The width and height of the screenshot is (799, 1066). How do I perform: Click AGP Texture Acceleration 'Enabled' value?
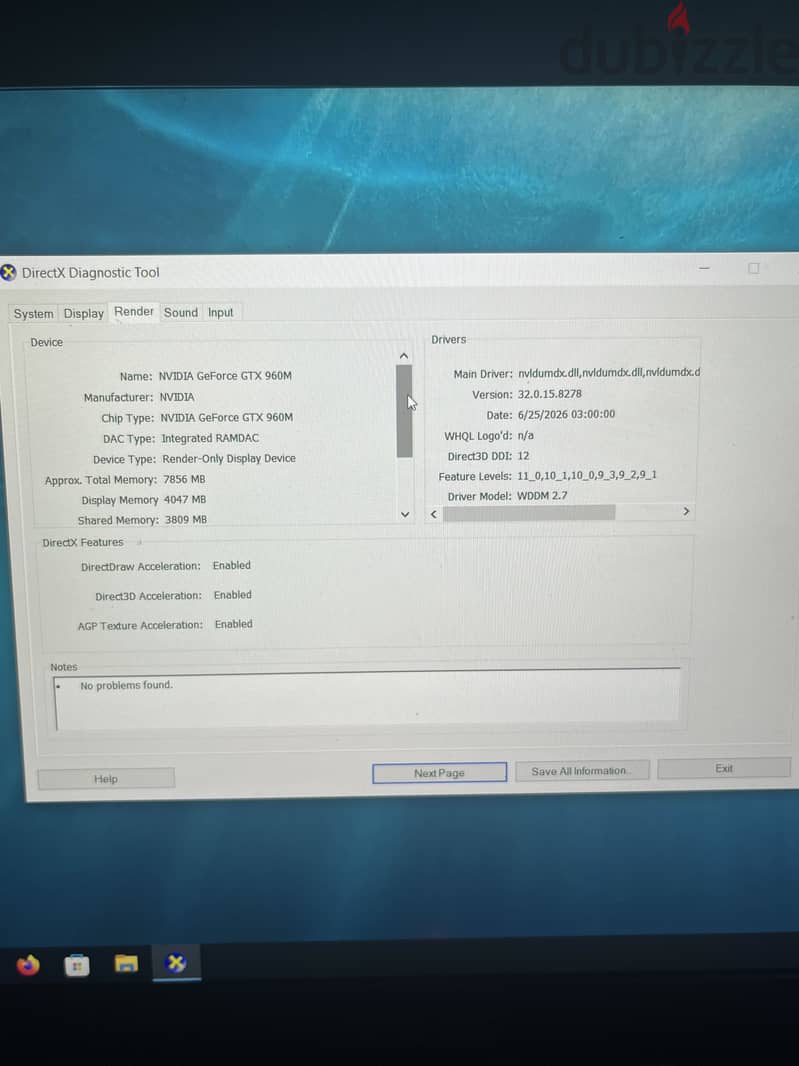click(x=233, y=624)
